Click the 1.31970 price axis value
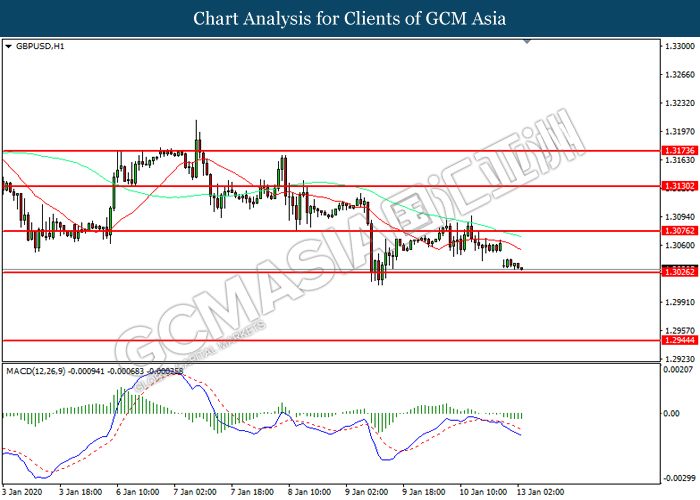700x500 pixels. 680,132
